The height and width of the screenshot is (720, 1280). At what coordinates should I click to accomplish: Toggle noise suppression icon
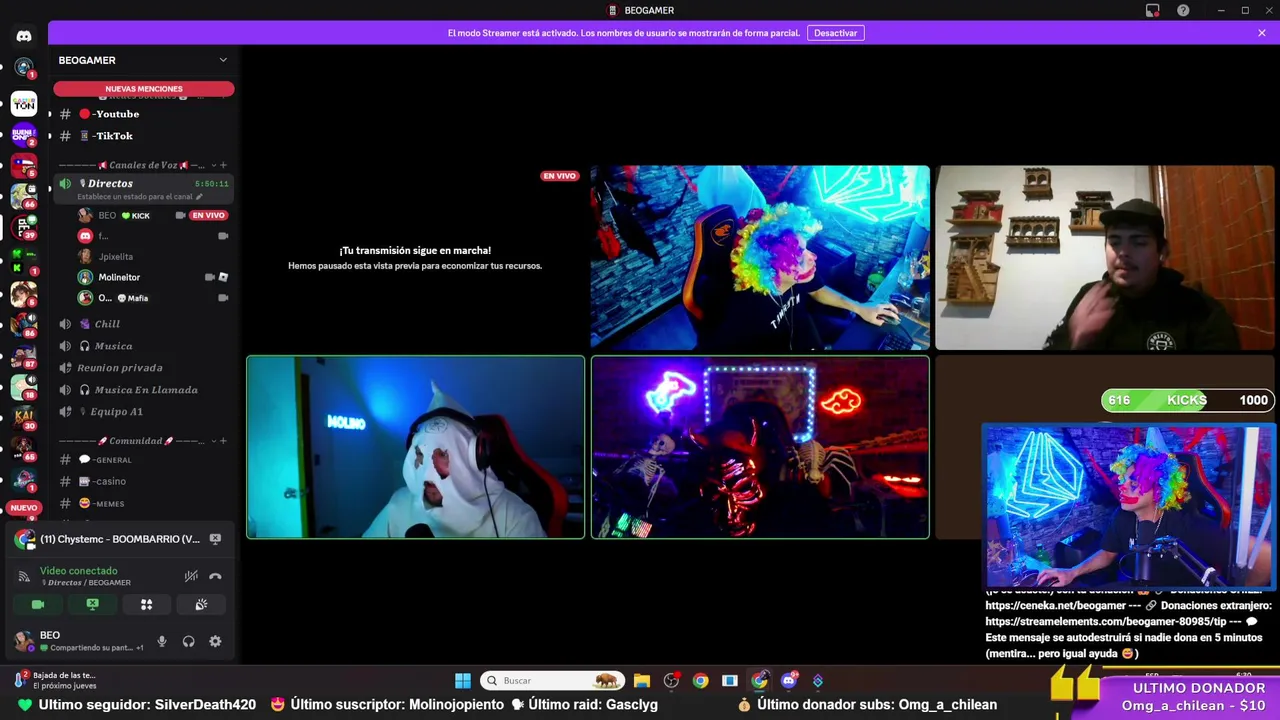(191, 576)
